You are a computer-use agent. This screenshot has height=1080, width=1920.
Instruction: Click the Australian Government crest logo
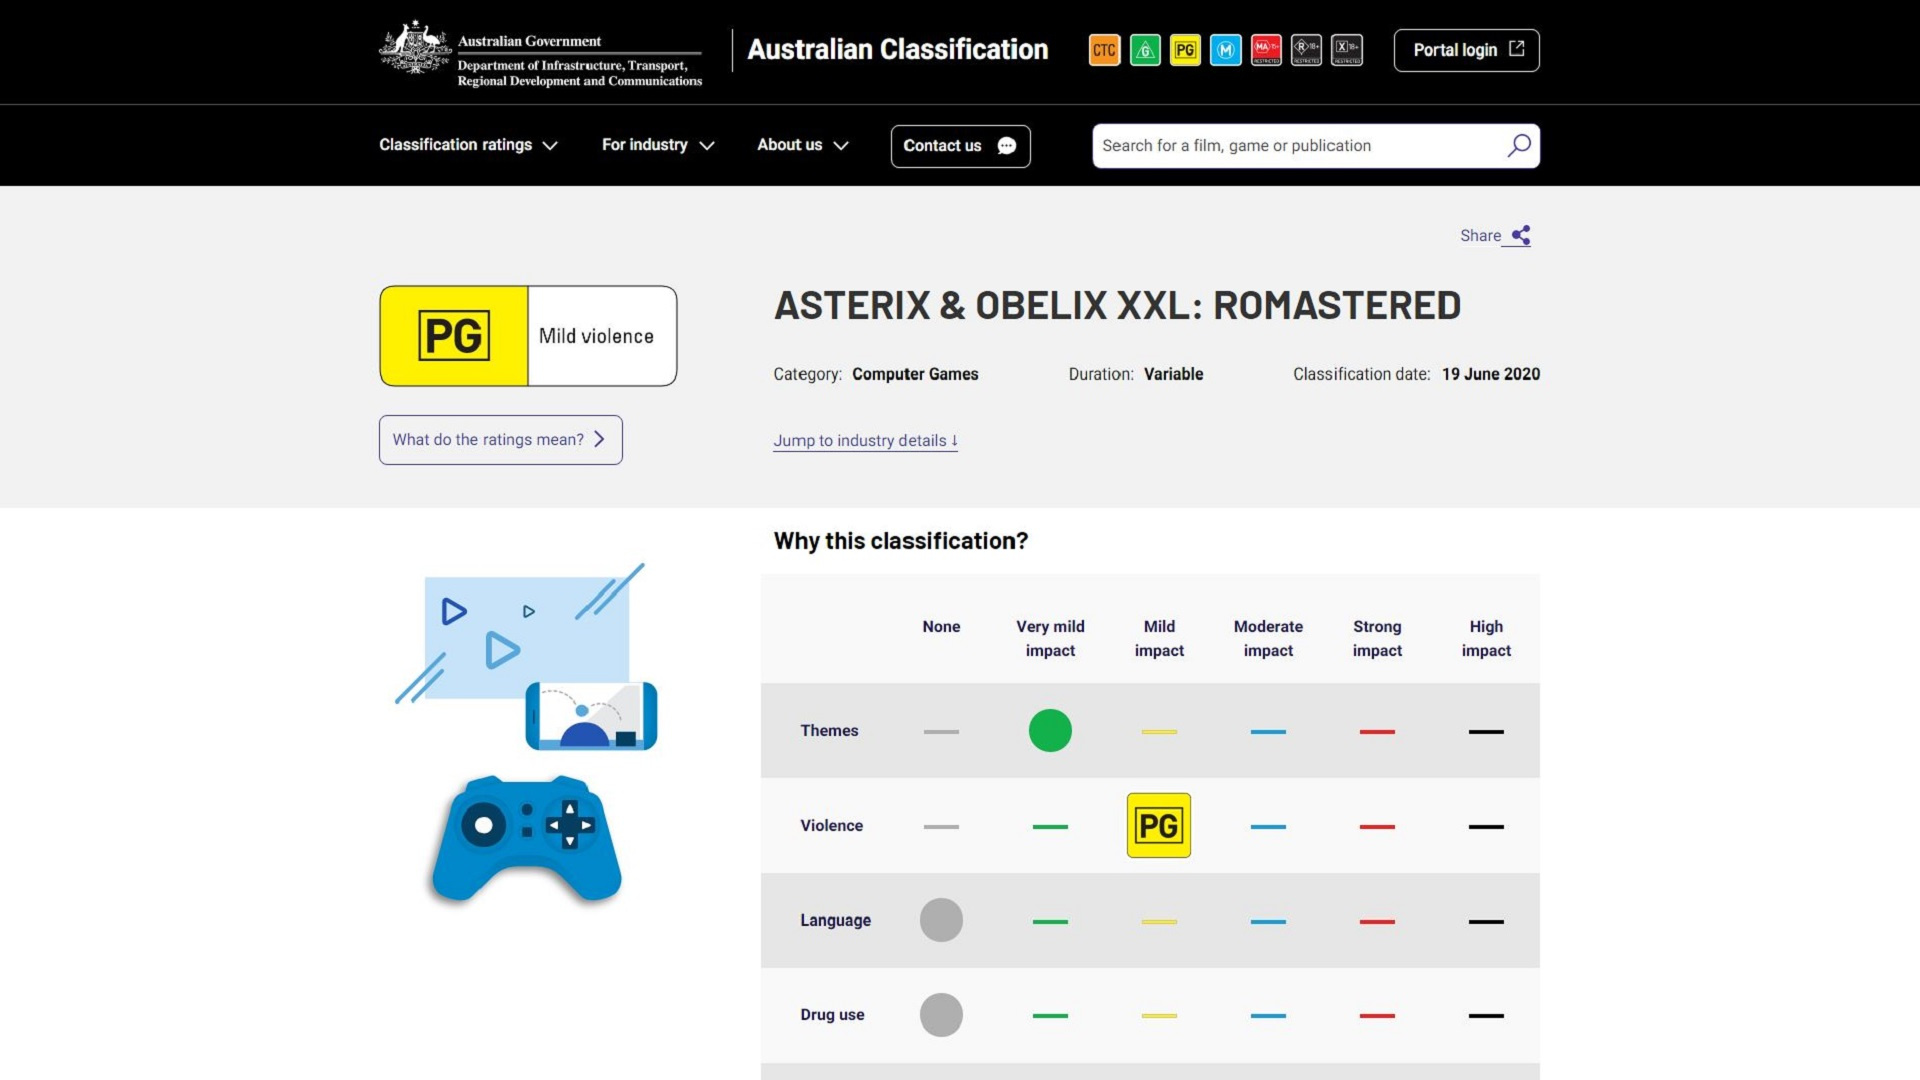pyautogui.click(x=415, y=48)
